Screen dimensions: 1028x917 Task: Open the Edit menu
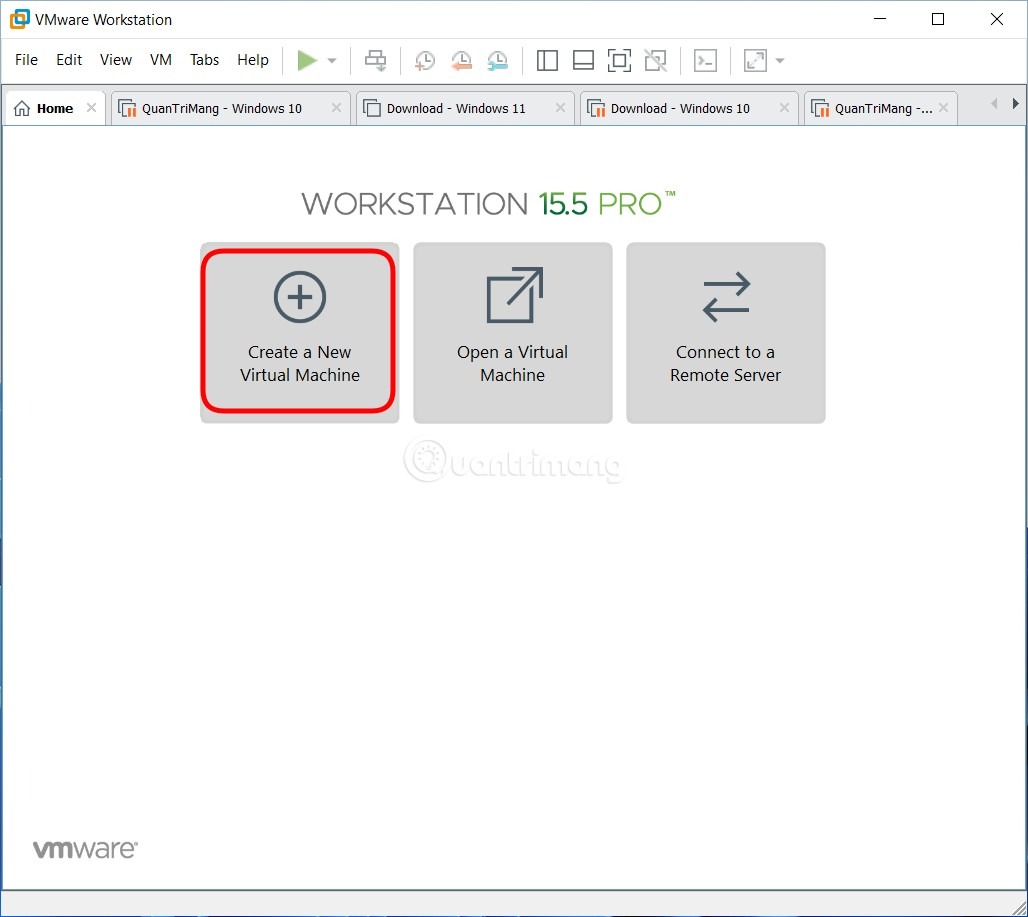click(69, 60)
